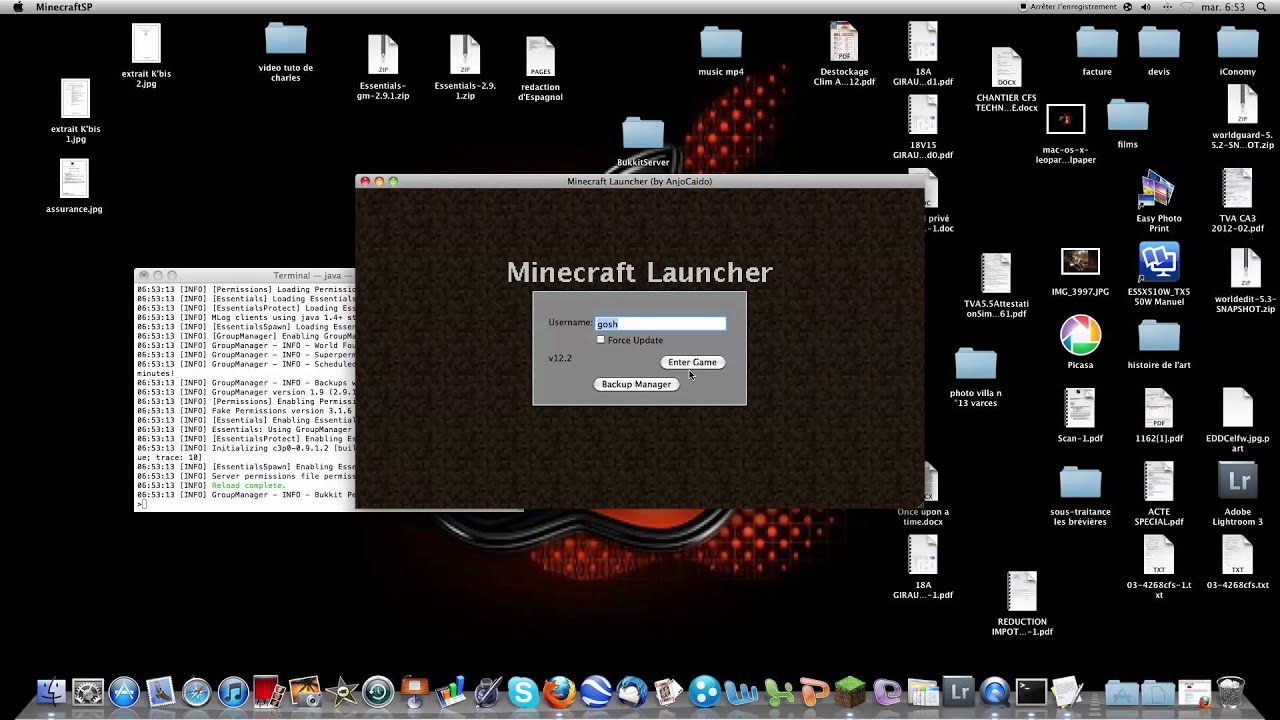Image resolution: width=1280 pixels, height=720 pixels.
Task: Open Thunderbird from the dock
Action: click(632, 692)
